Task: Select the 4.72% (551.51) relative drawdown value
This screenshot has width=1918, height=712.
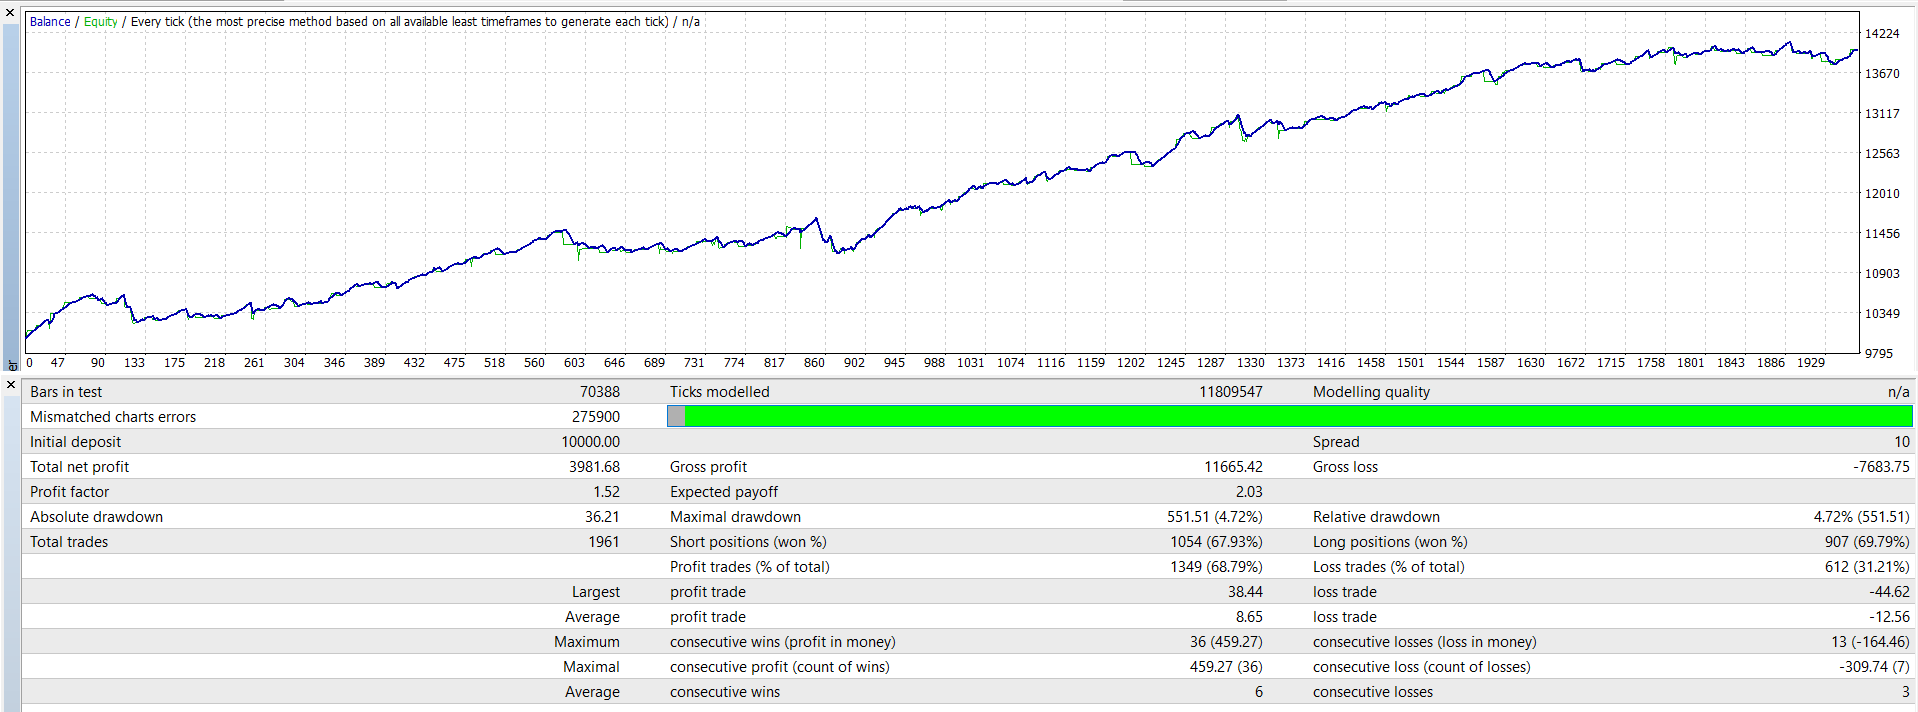Action: (1861, 517)
